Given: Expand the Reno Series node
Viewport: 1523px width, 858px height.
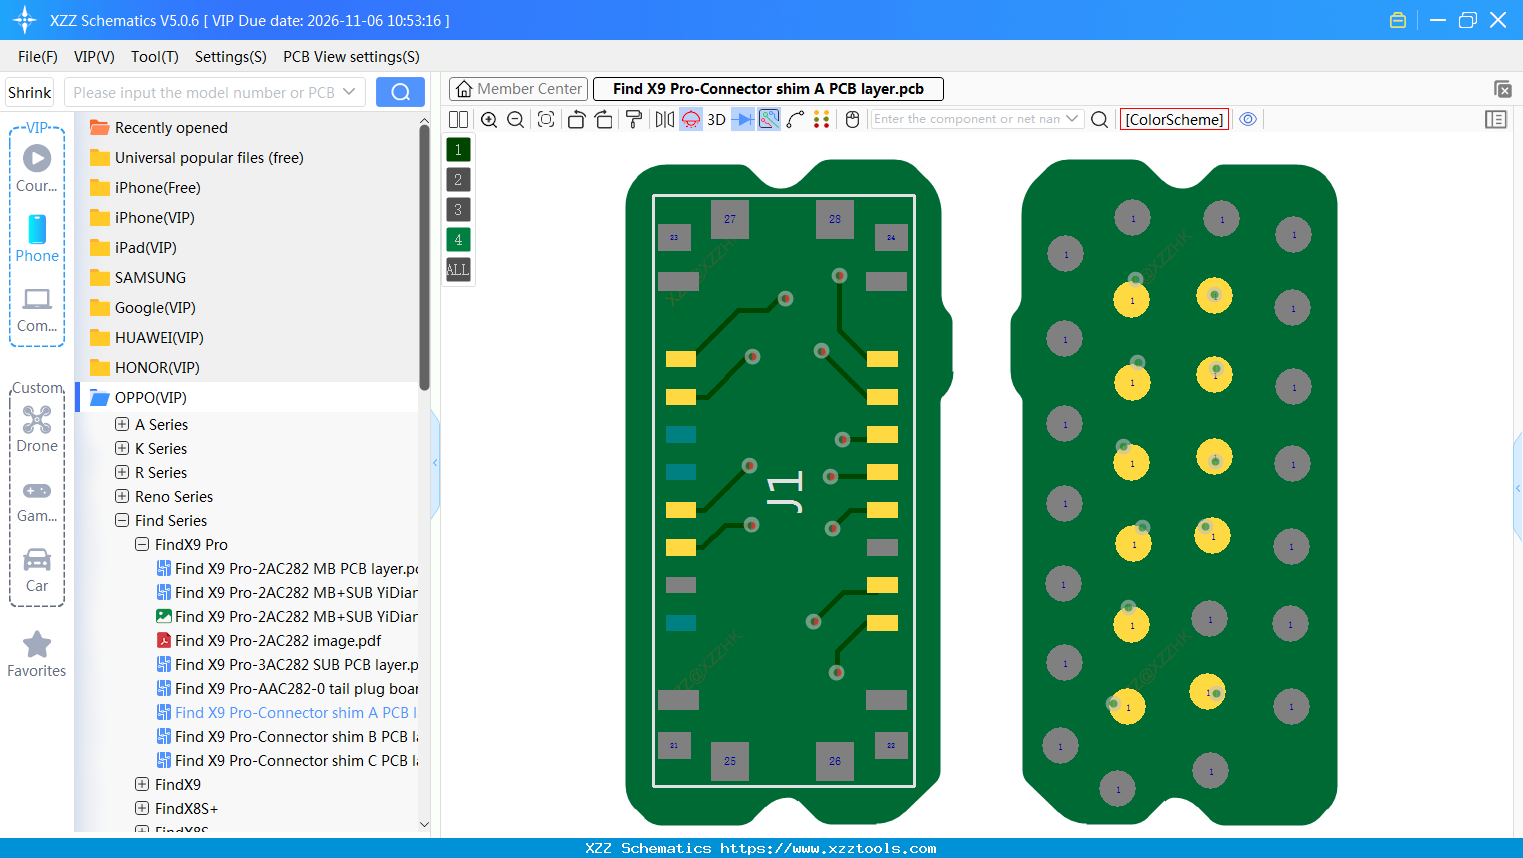Looking at the screenshot, I should (x=122, y=496).
